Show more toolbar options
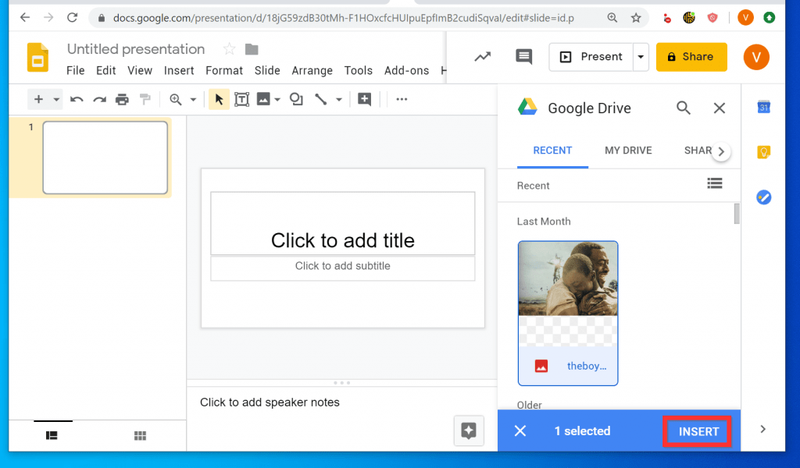 (402, 99)
